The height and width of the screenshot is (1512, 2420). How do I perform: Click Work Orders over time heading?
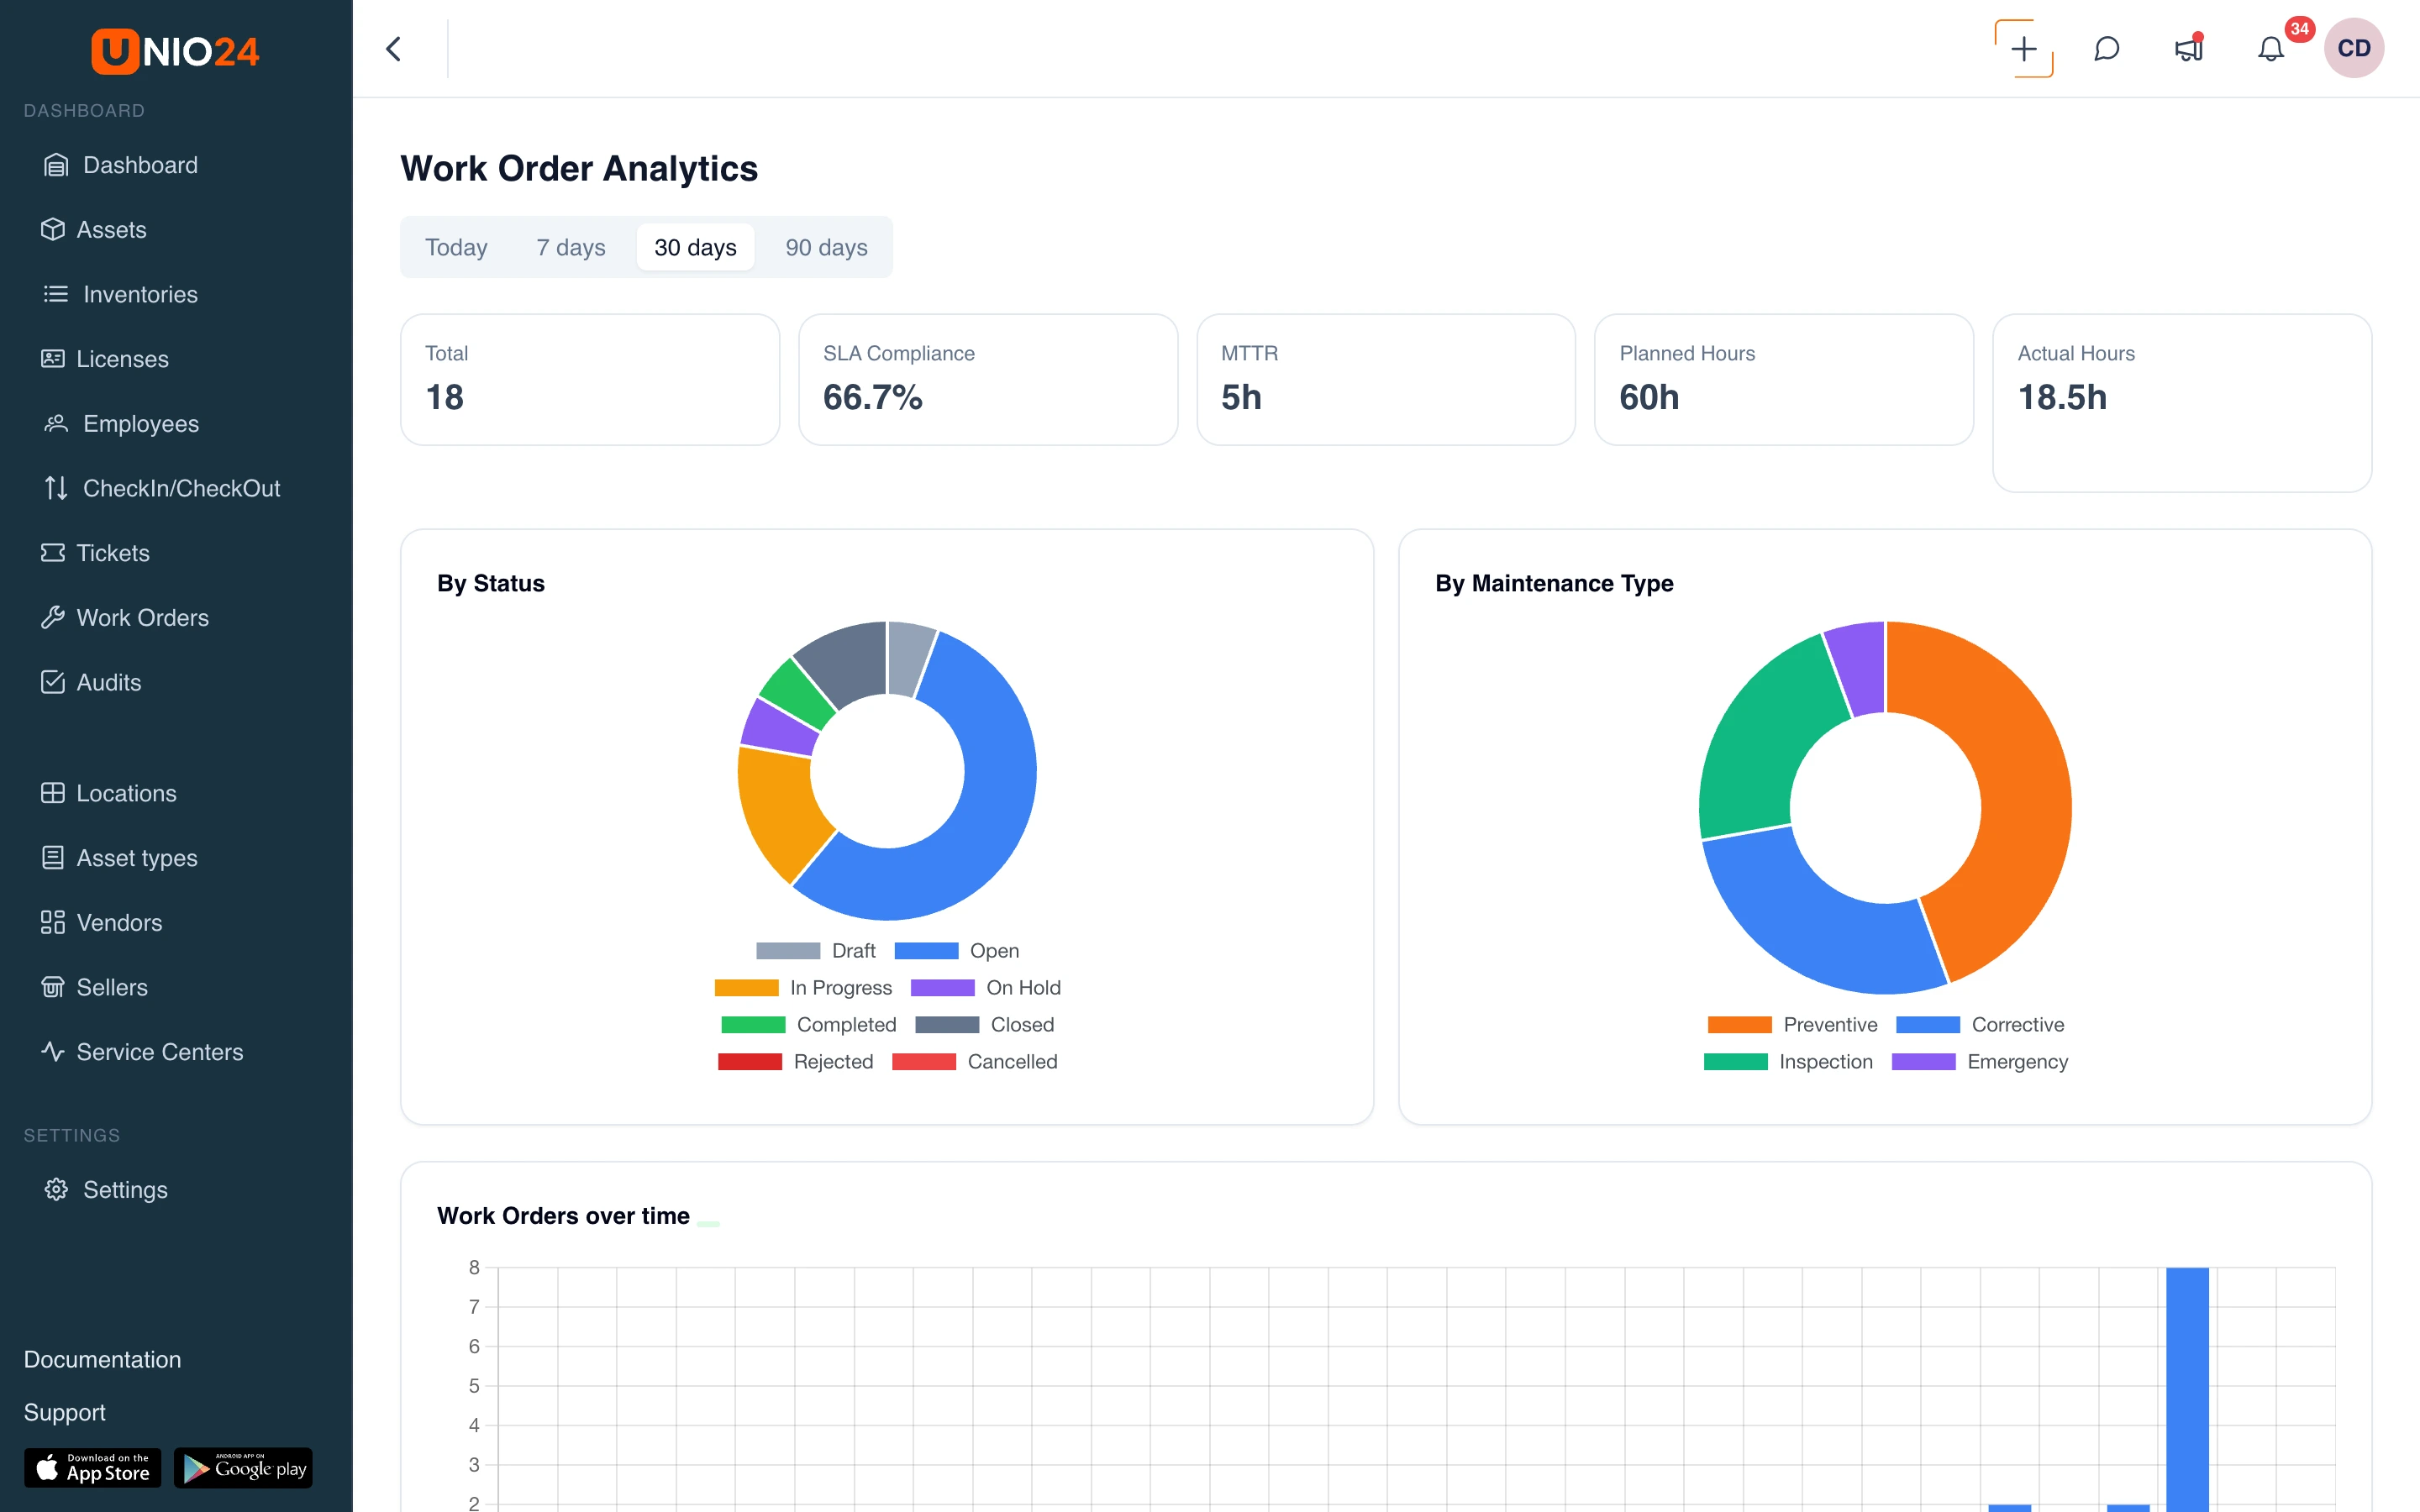point(563,1215)
